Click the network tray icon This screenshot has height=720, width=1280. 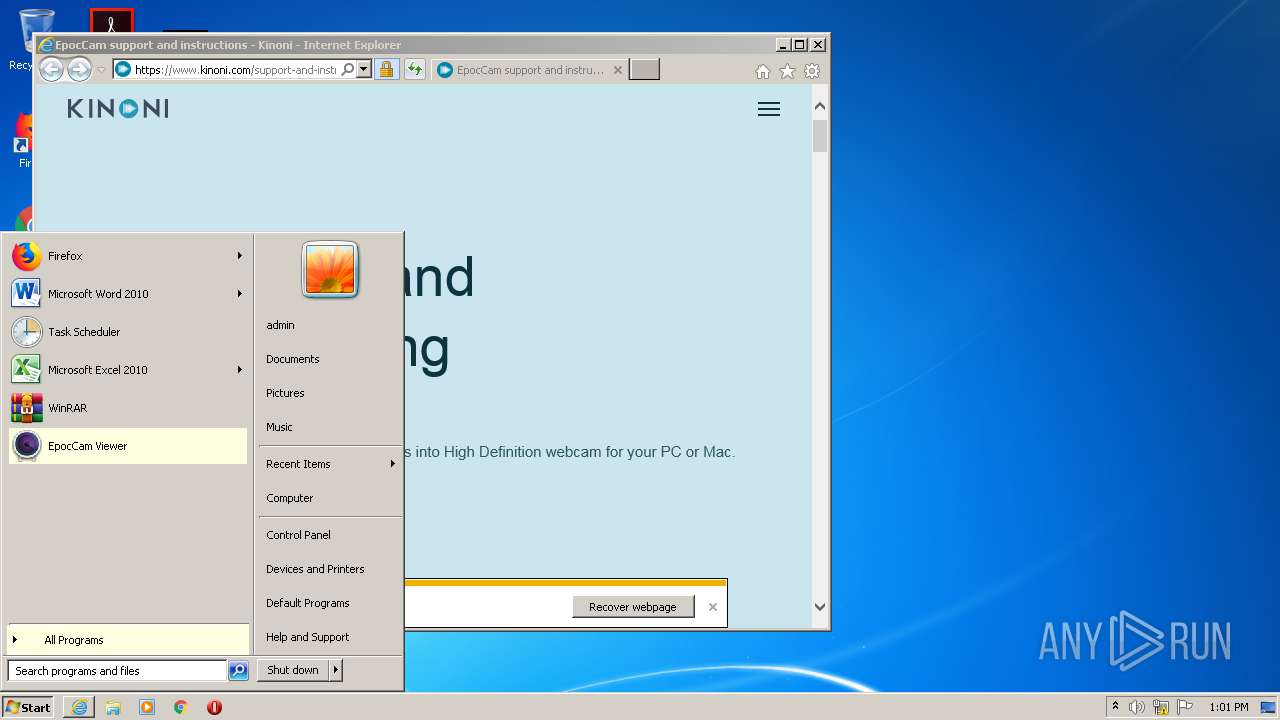tap(1161, 707)
